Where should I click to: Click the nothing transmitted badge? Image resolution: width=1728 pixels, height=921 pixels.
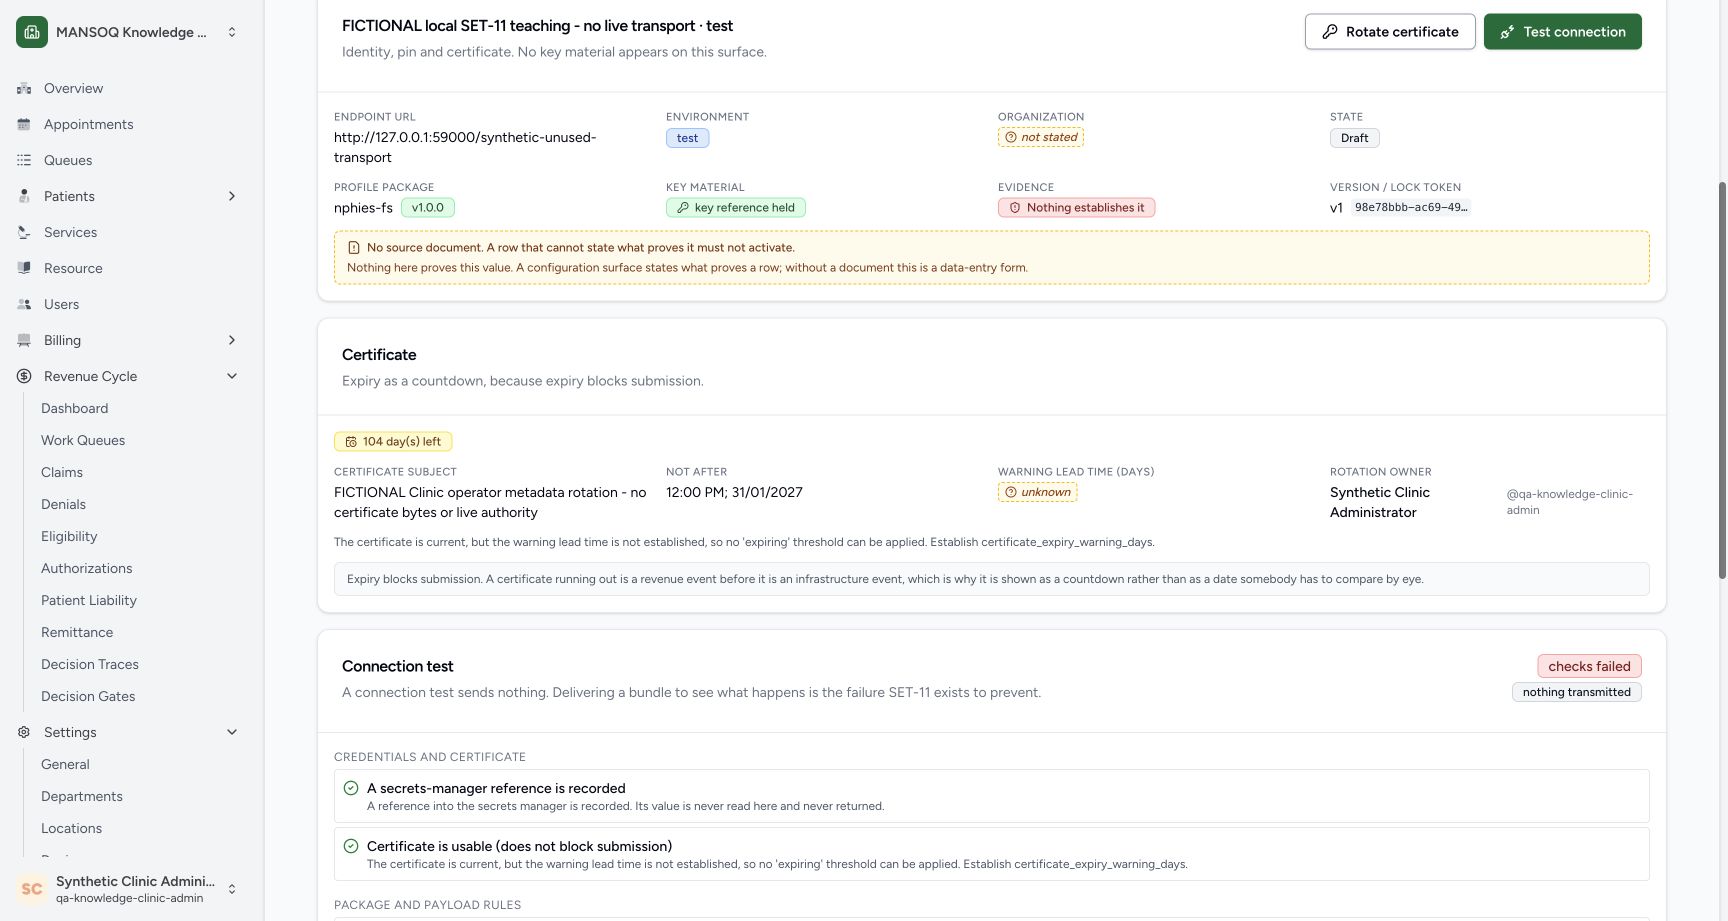1577,692
